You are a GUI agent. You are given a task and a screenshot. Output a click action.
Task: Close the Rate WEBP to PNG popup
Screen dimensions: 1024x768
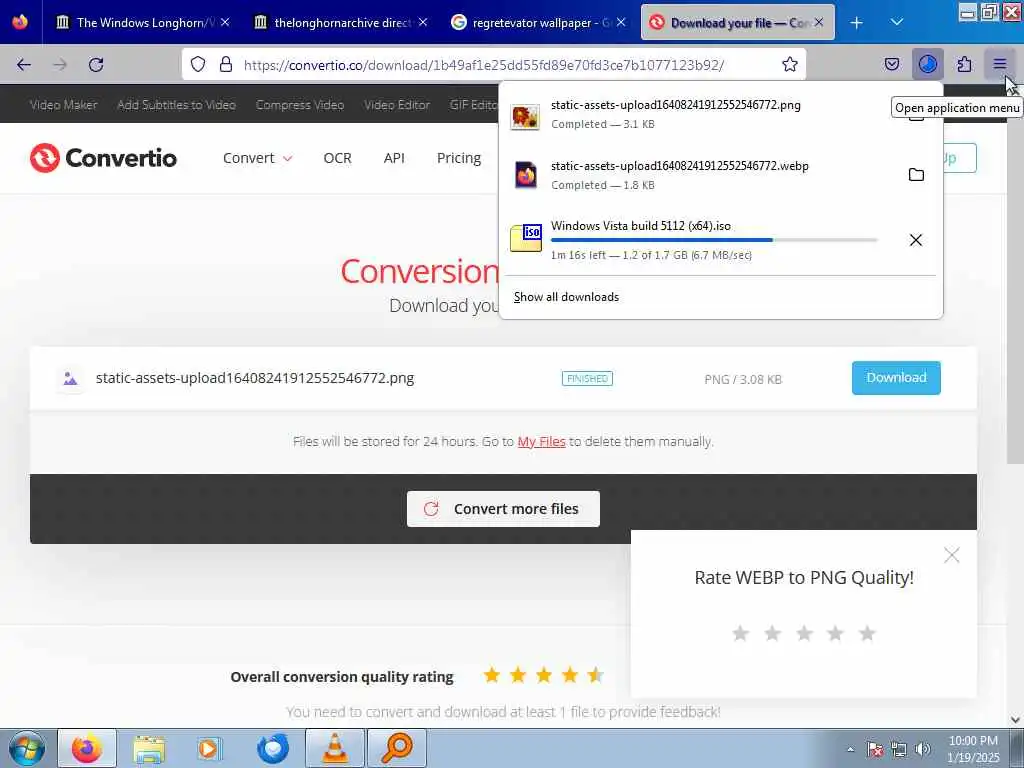point(952,555)
